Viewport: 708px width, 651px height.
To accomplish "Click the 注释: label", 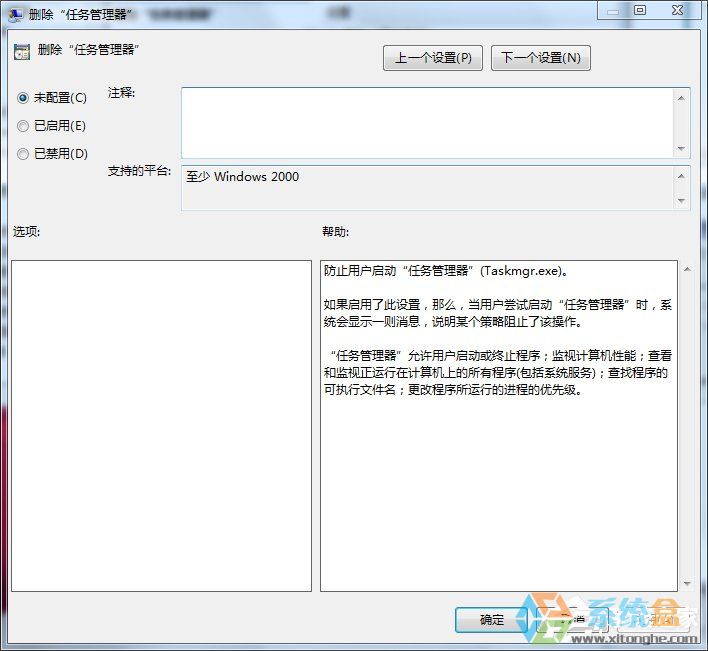I will 121,93.
